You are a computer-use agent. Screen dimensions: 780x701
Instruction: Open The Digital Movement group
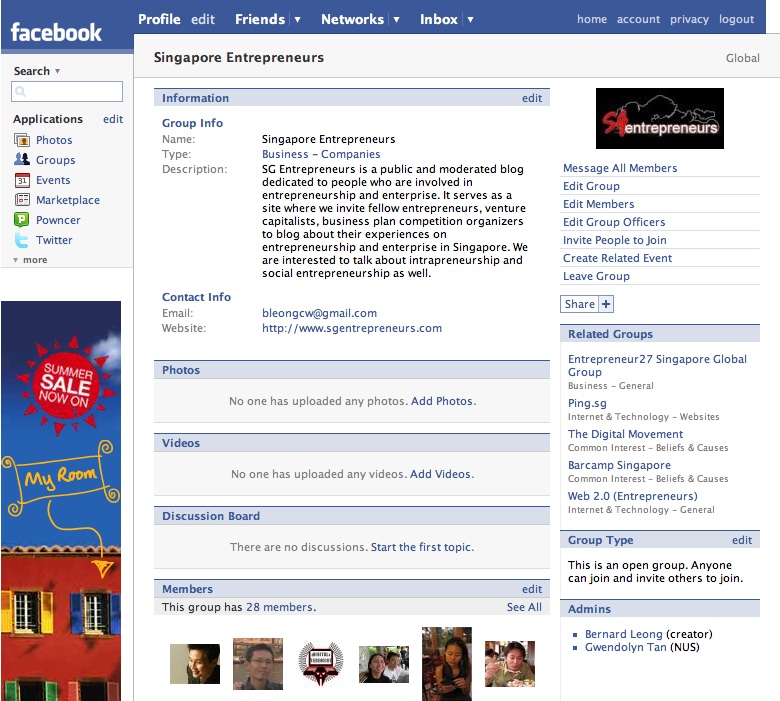[626, 434]
